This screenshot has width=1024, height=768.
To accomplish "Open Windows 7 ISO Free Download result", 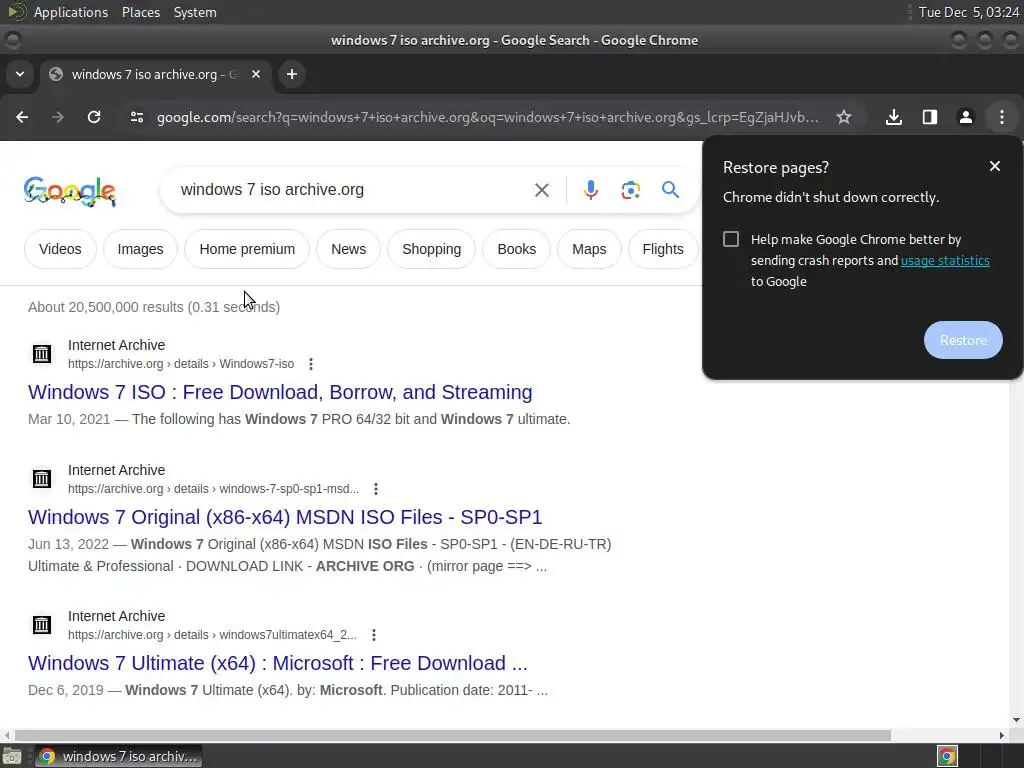I will [x=280, y=392].
